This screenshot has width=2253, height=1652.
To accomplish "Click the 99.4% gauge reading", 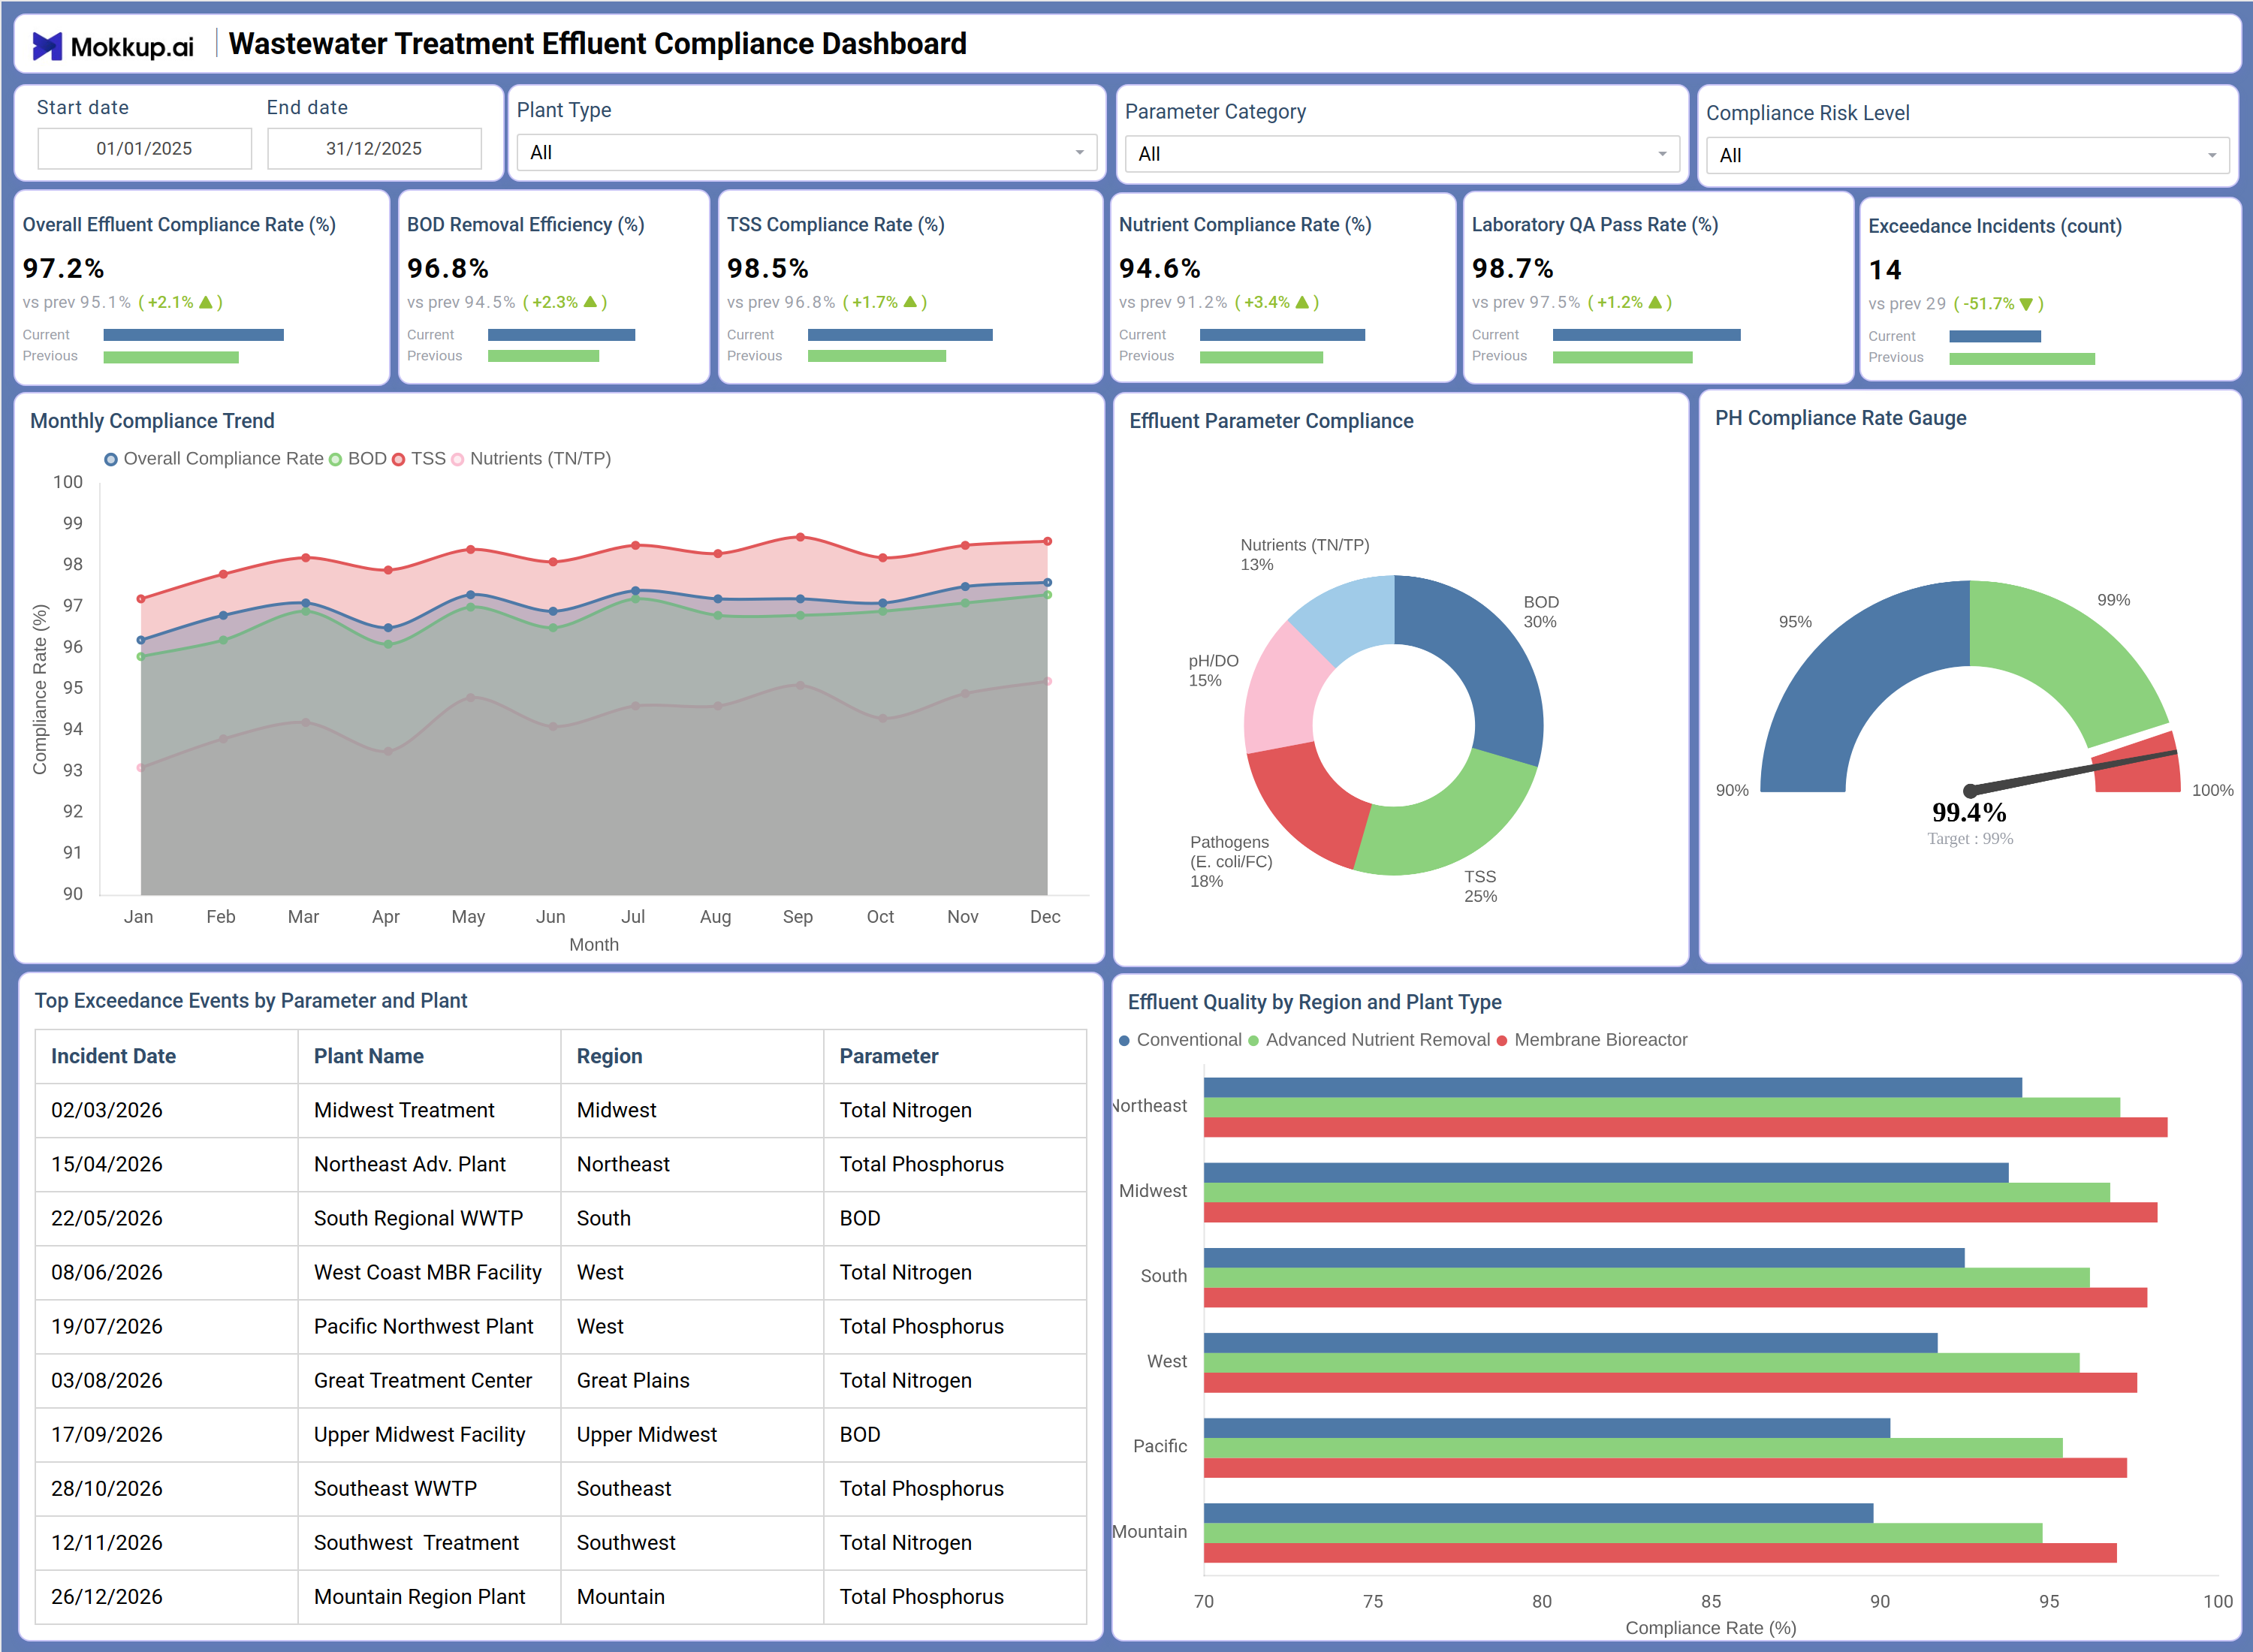I will tap(1969, 812).
